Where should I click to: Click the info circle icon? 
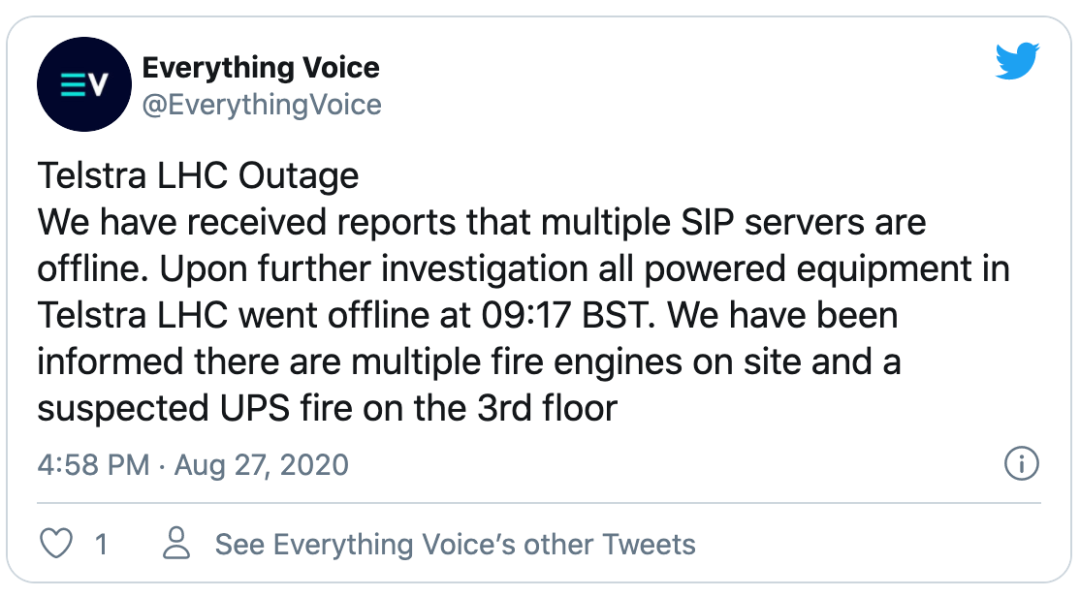coord(1021,464)
